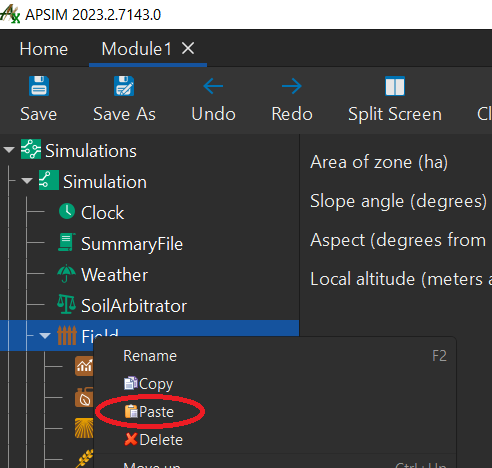Click the Split Screen icon

(395, 86)
